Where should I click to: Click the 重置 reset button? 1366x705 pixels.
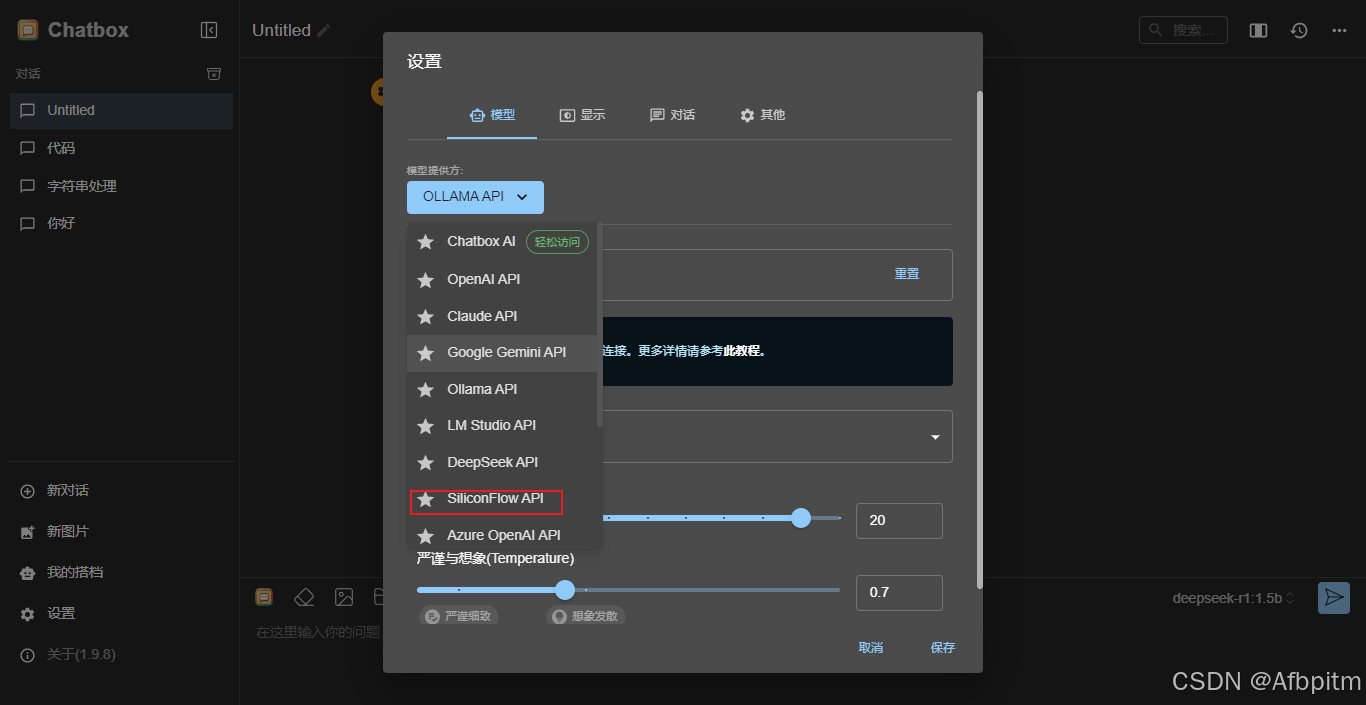point(907,274)
